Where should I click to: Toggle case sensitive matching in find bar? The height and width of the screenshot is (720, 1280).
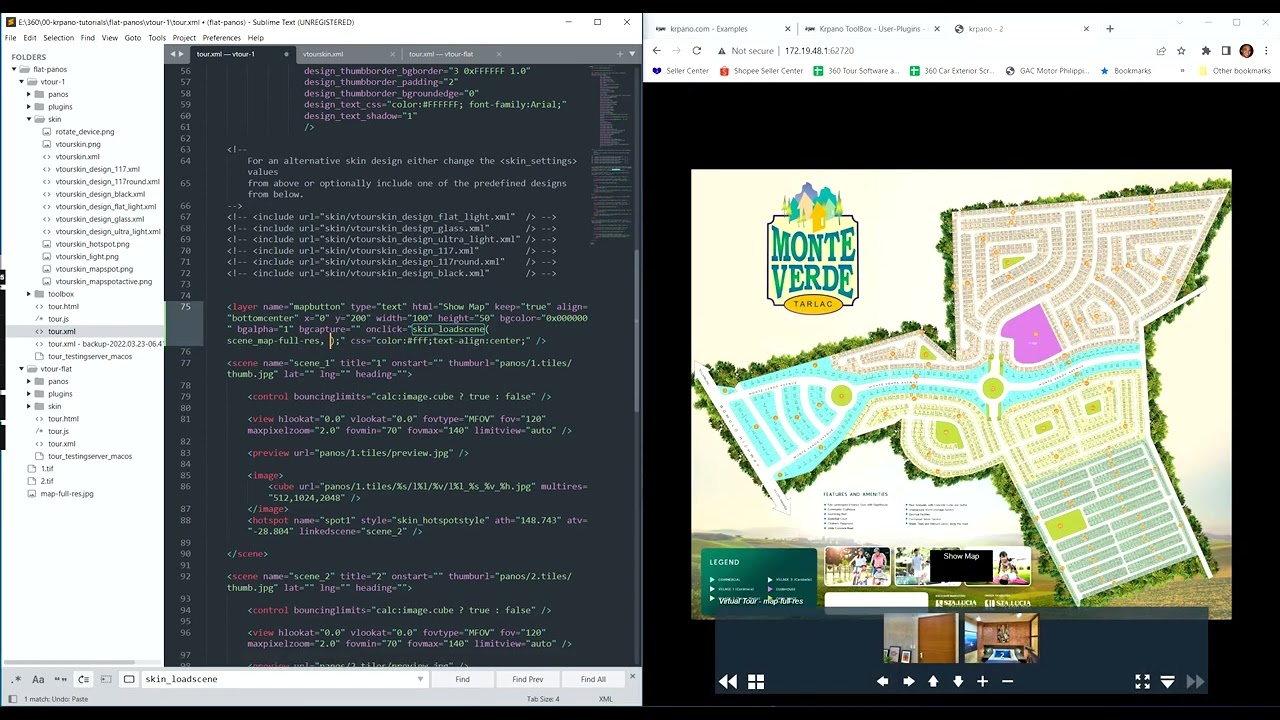(38, 679)
